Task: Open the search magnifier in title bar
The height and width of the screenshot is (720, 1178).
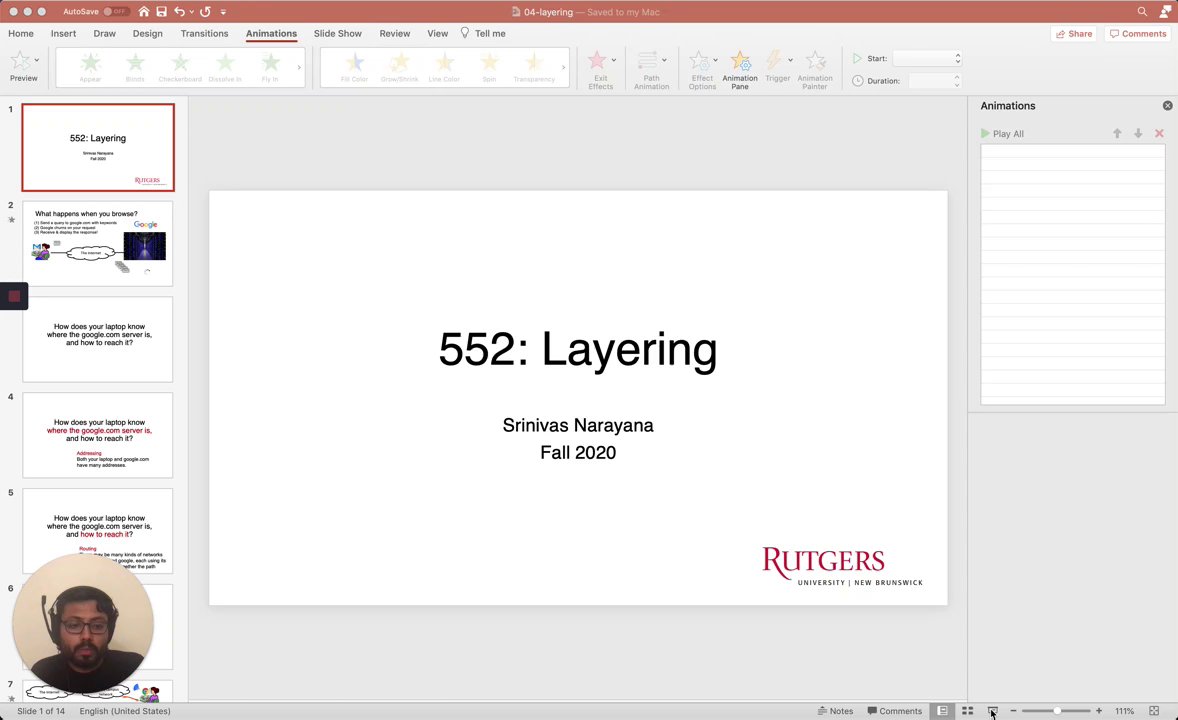Action: 1142,11
